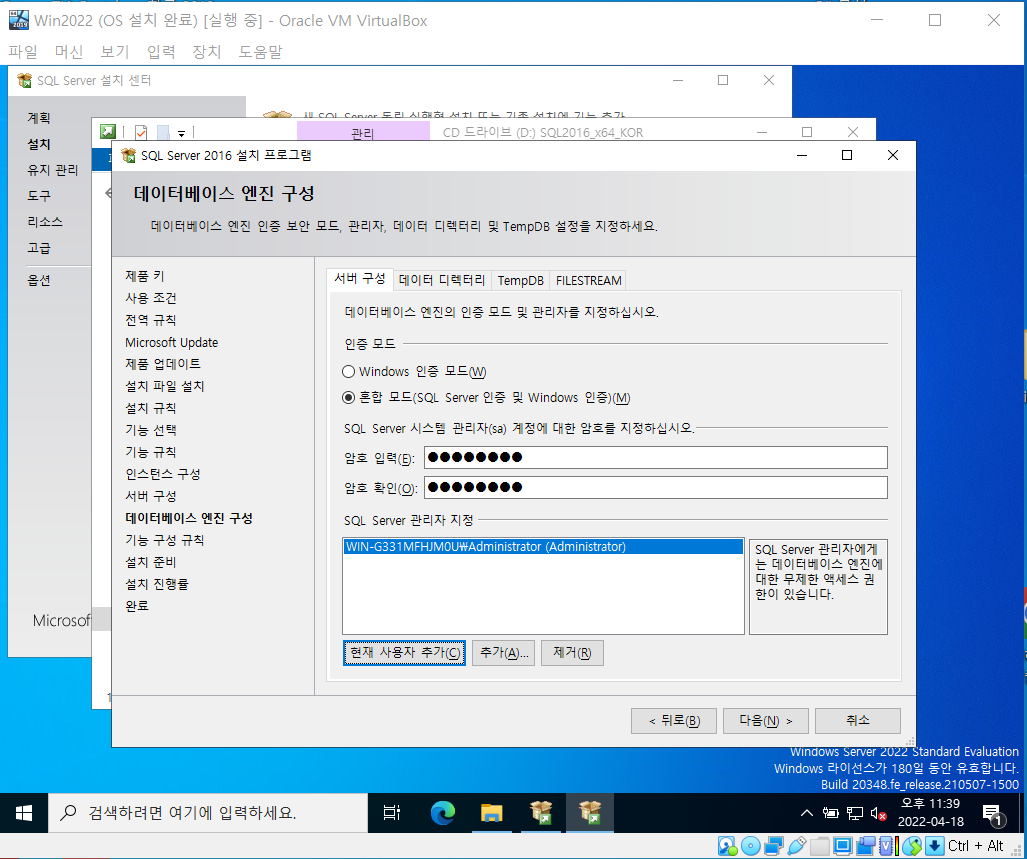Click 제거(R) button
Viewport: 1027px width, 859px height.
pos(572,653)
